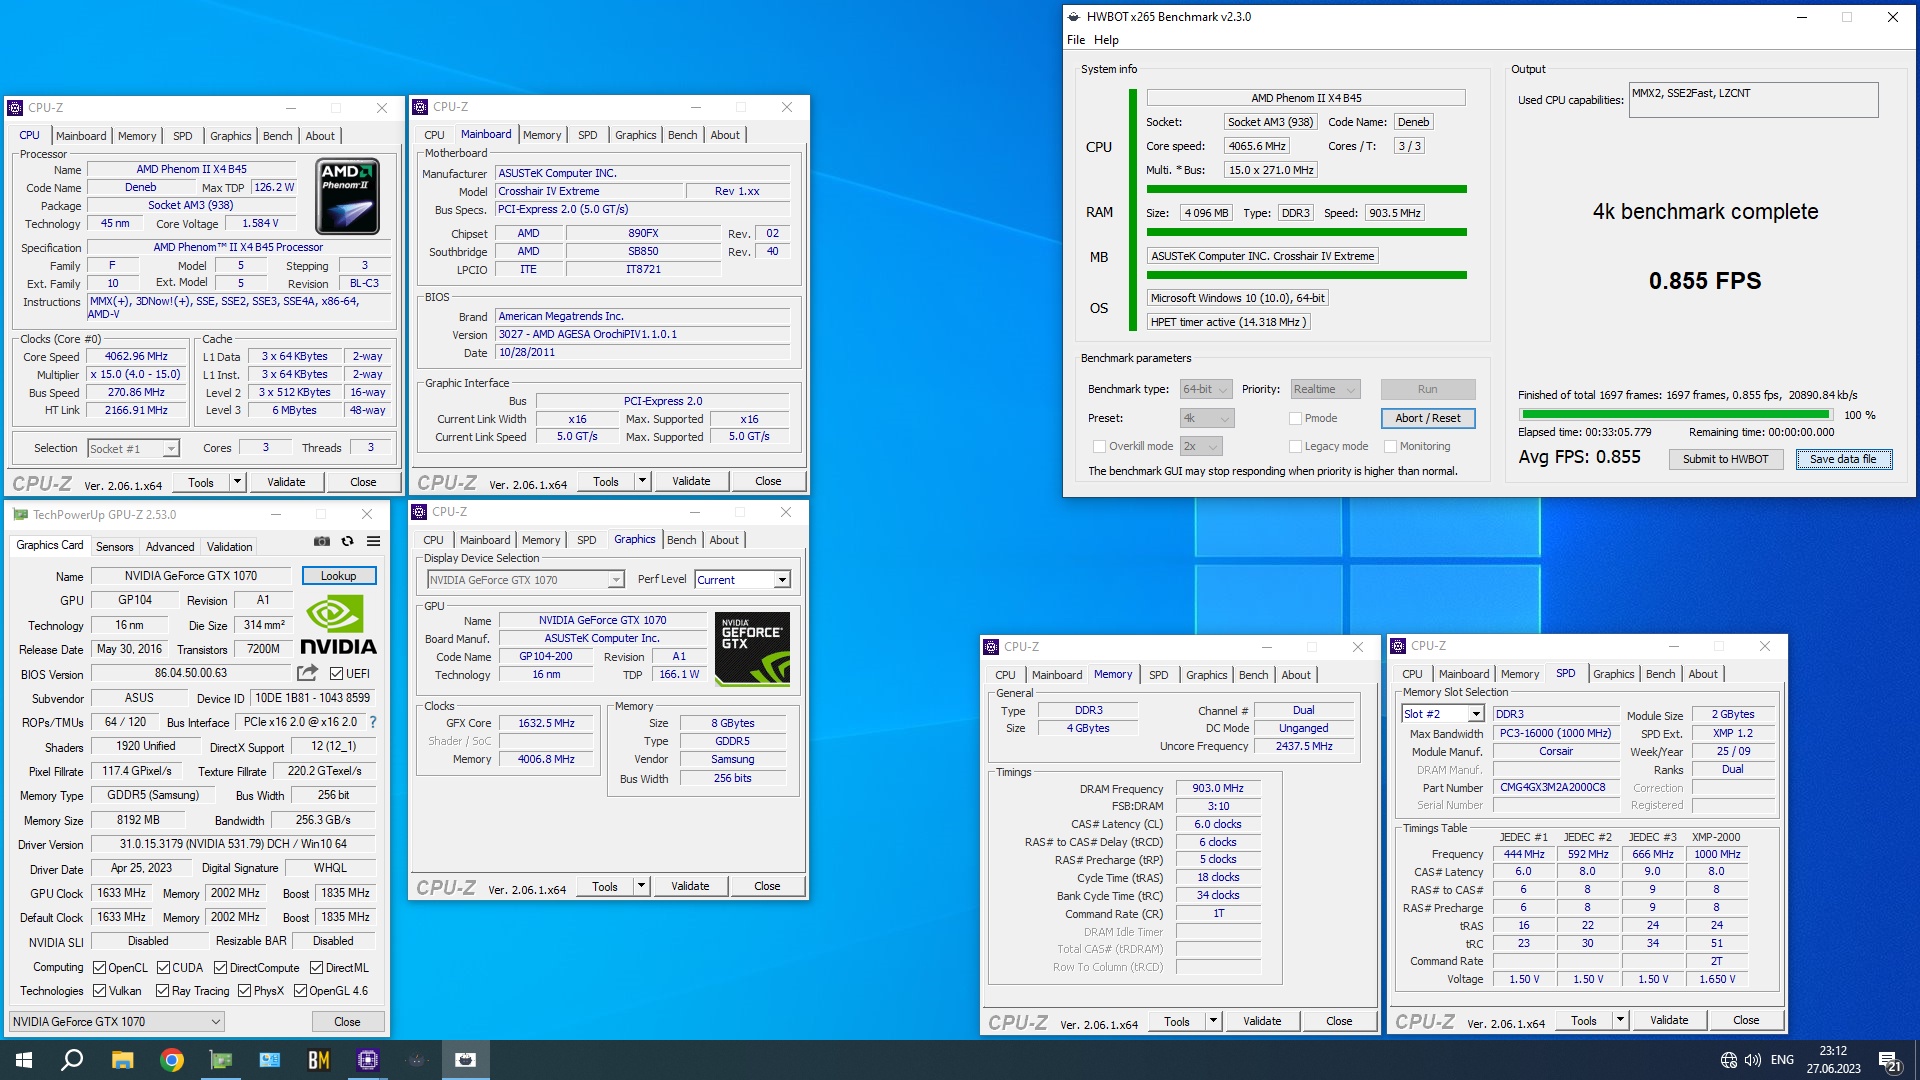The height and width of the screenshot is (1080, 1920).
Task: Click the Save data file button
Action: (x=1843, y=459)
